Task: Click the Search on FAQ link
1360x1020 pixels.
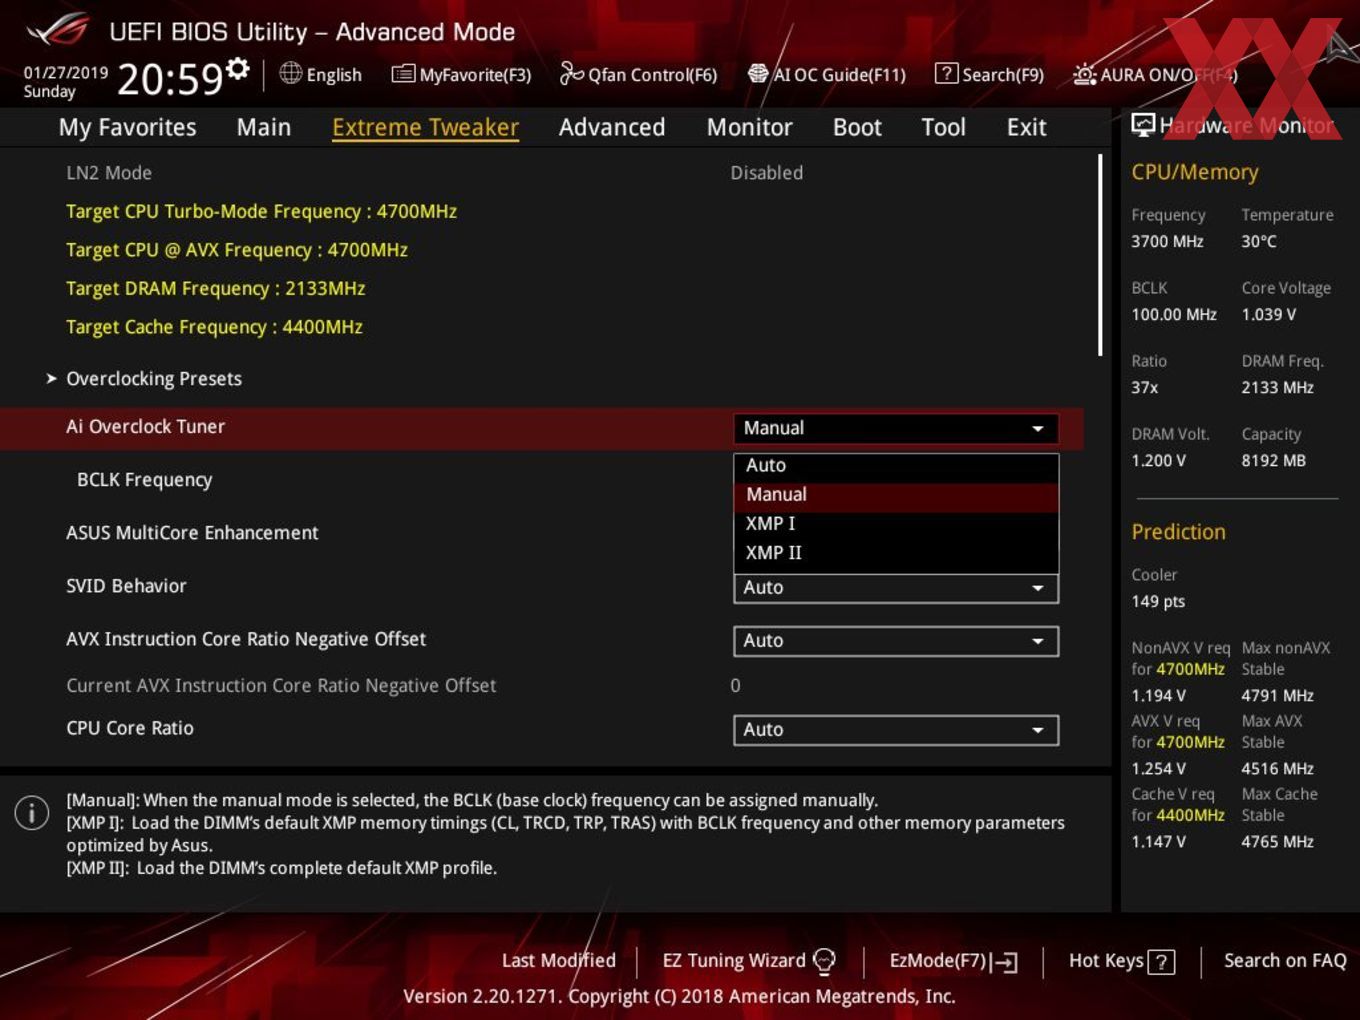Action: (x=1285, y=960)
